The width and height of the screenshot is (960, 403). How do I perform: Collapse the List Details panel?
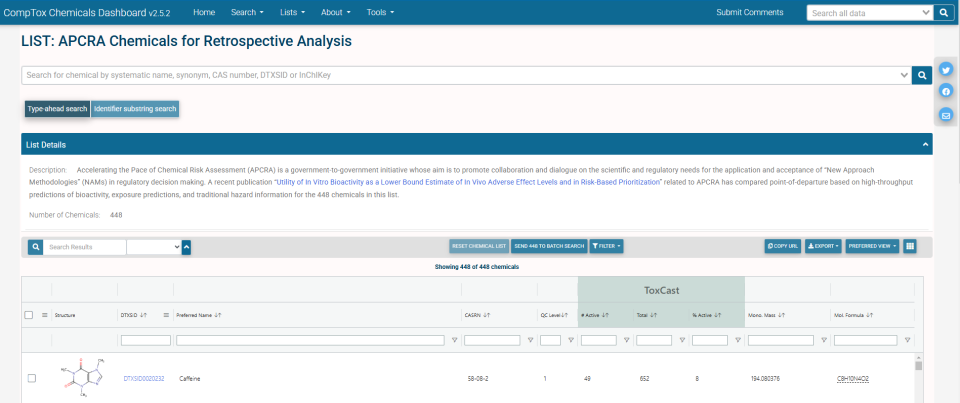[924, 145]
